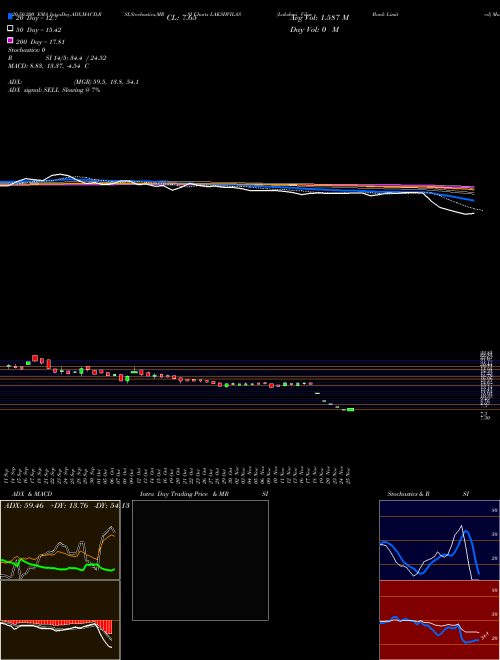Image resolution: width=500 pixels, height=660 pixels.
Task: Click the 'Intra Day Trading Price & MR' title
Action: [184, 494]
